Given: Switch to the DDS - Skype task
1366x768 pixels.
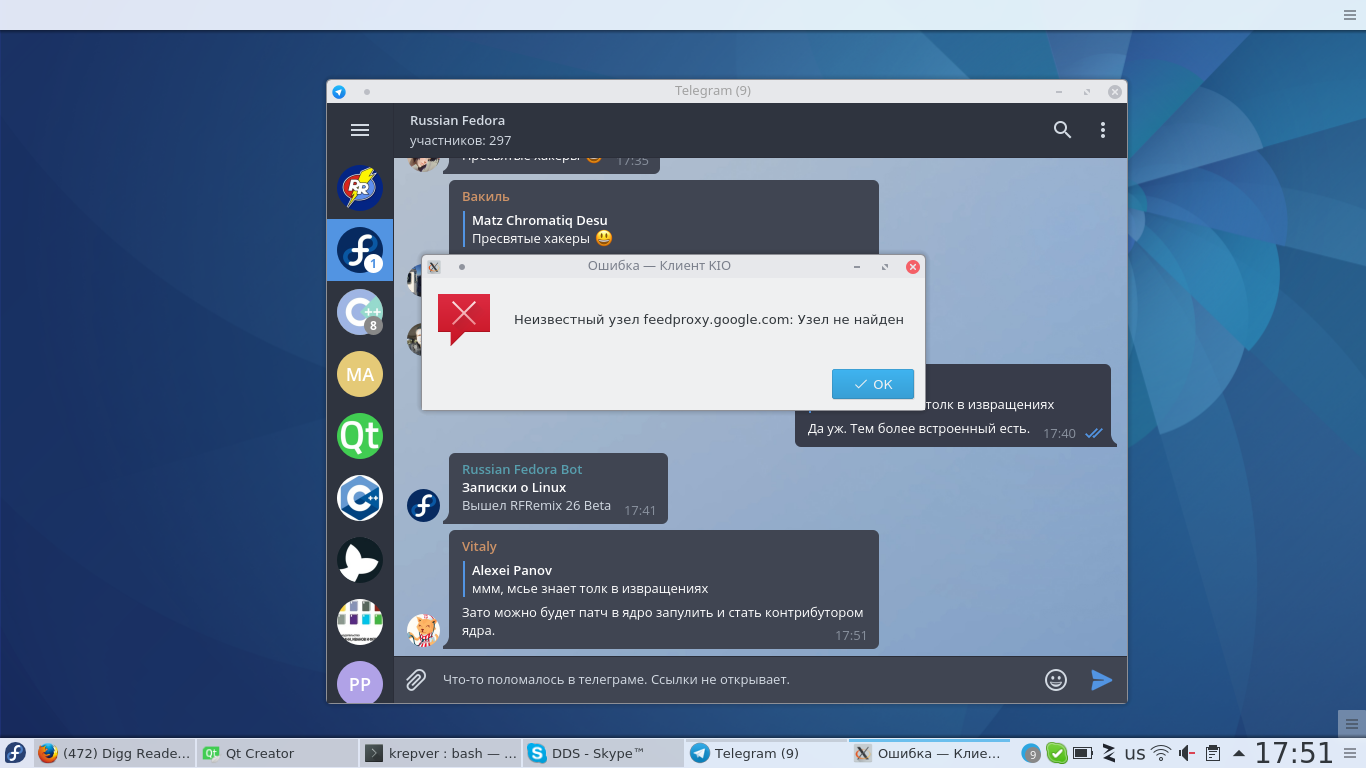Looking at the screenshot, I should pyautogui.click(x=603, y=753).
